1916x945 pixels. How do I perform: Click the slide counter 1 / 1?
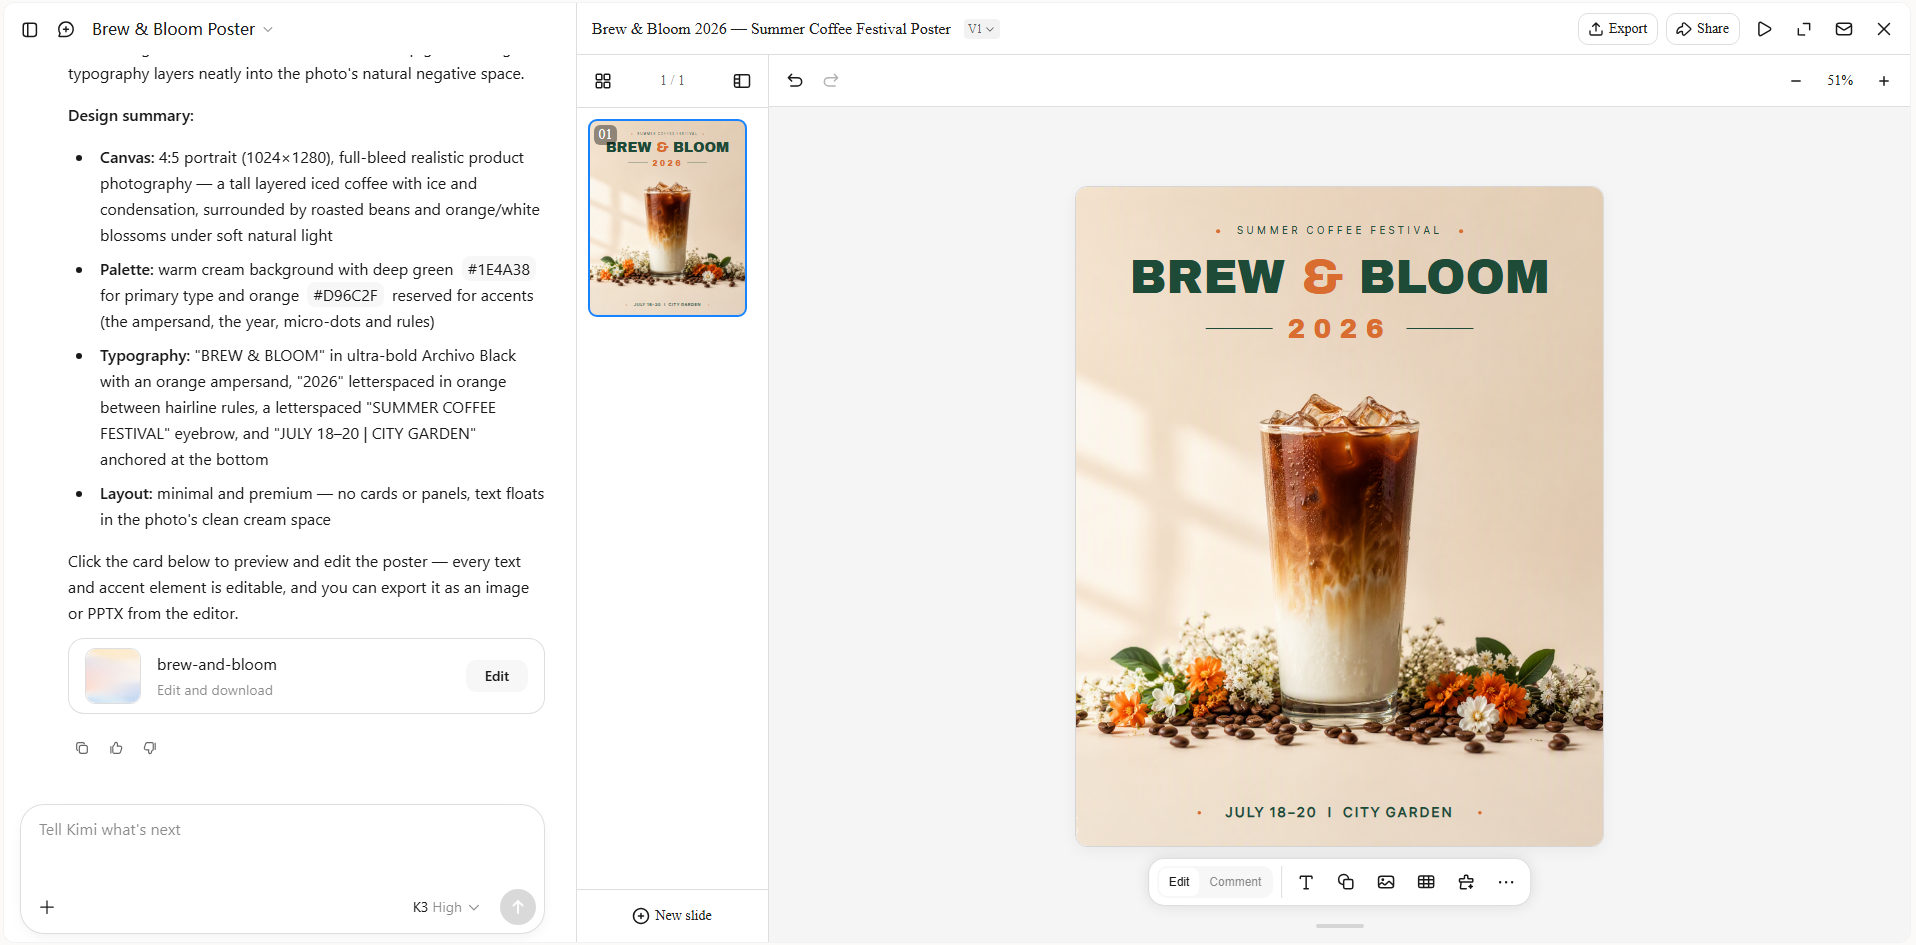point(672,81)
